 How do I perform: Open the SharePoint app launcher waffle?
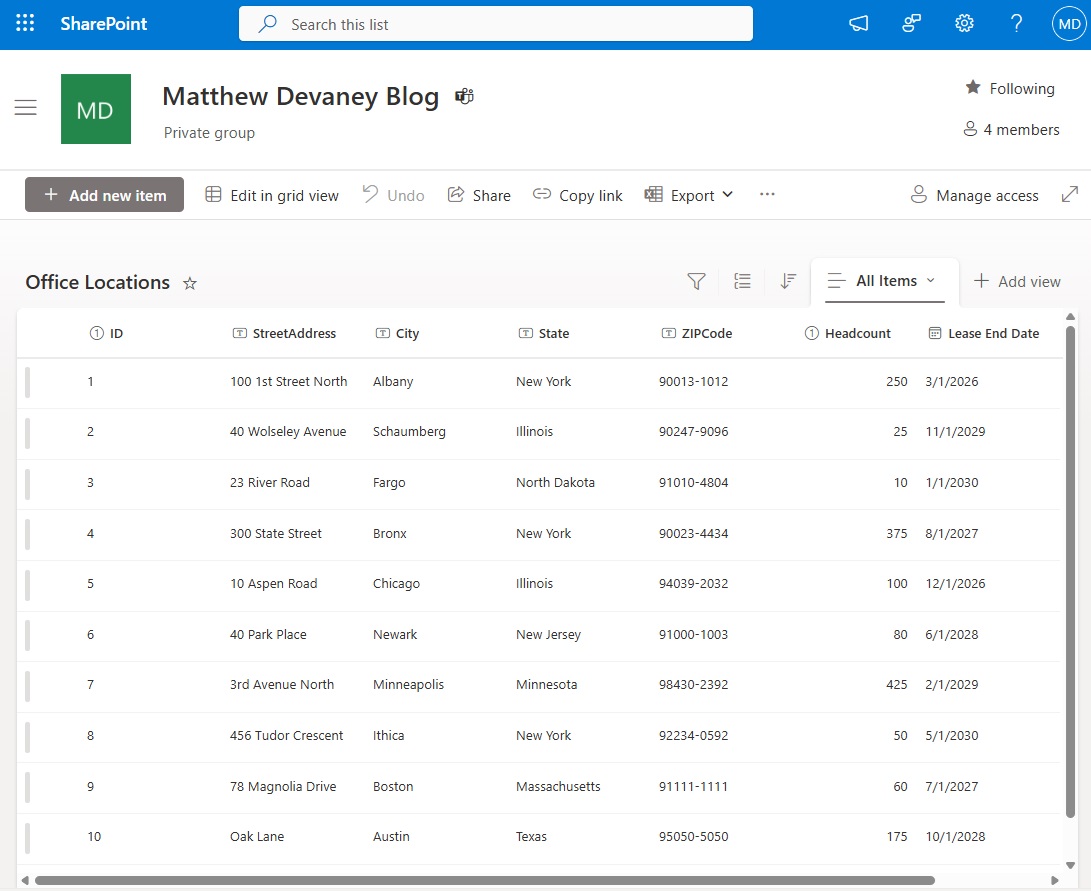25,24
